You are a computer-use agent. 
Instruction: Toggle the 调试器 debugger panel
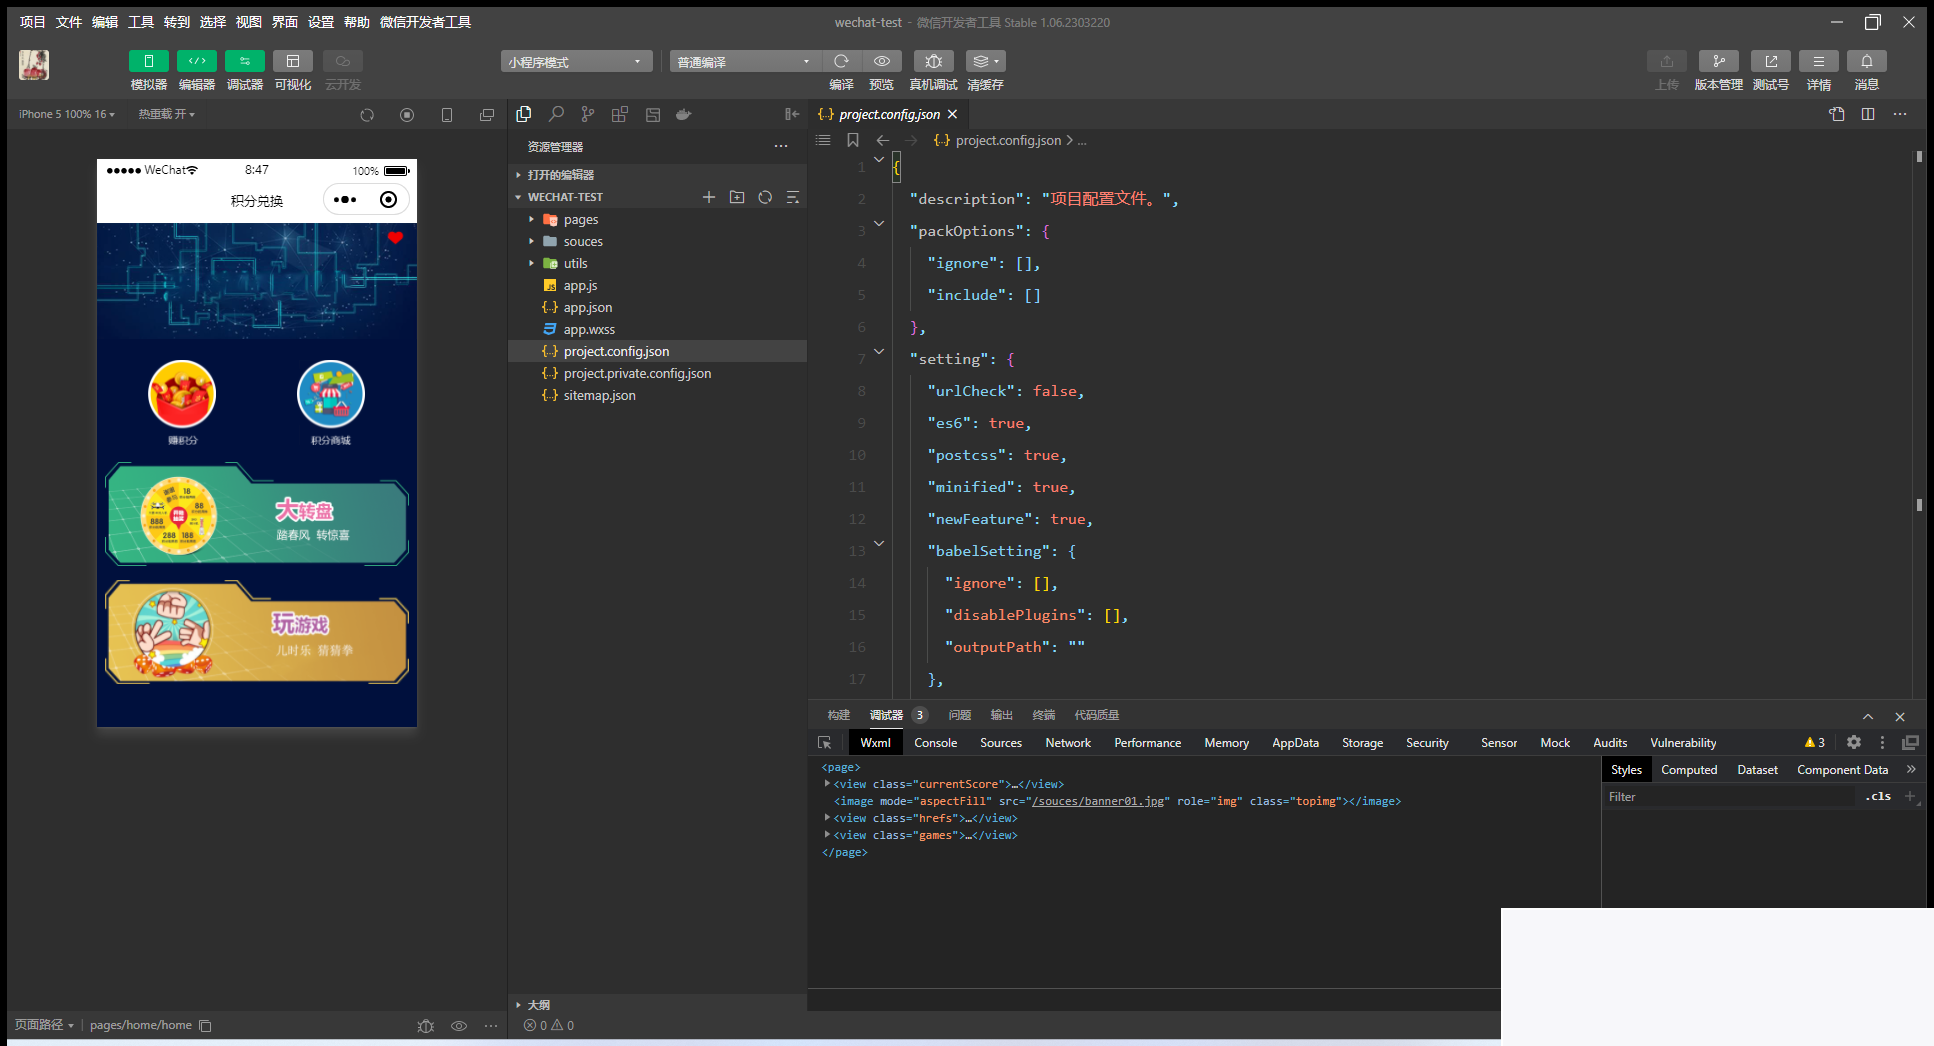point(245,62)
